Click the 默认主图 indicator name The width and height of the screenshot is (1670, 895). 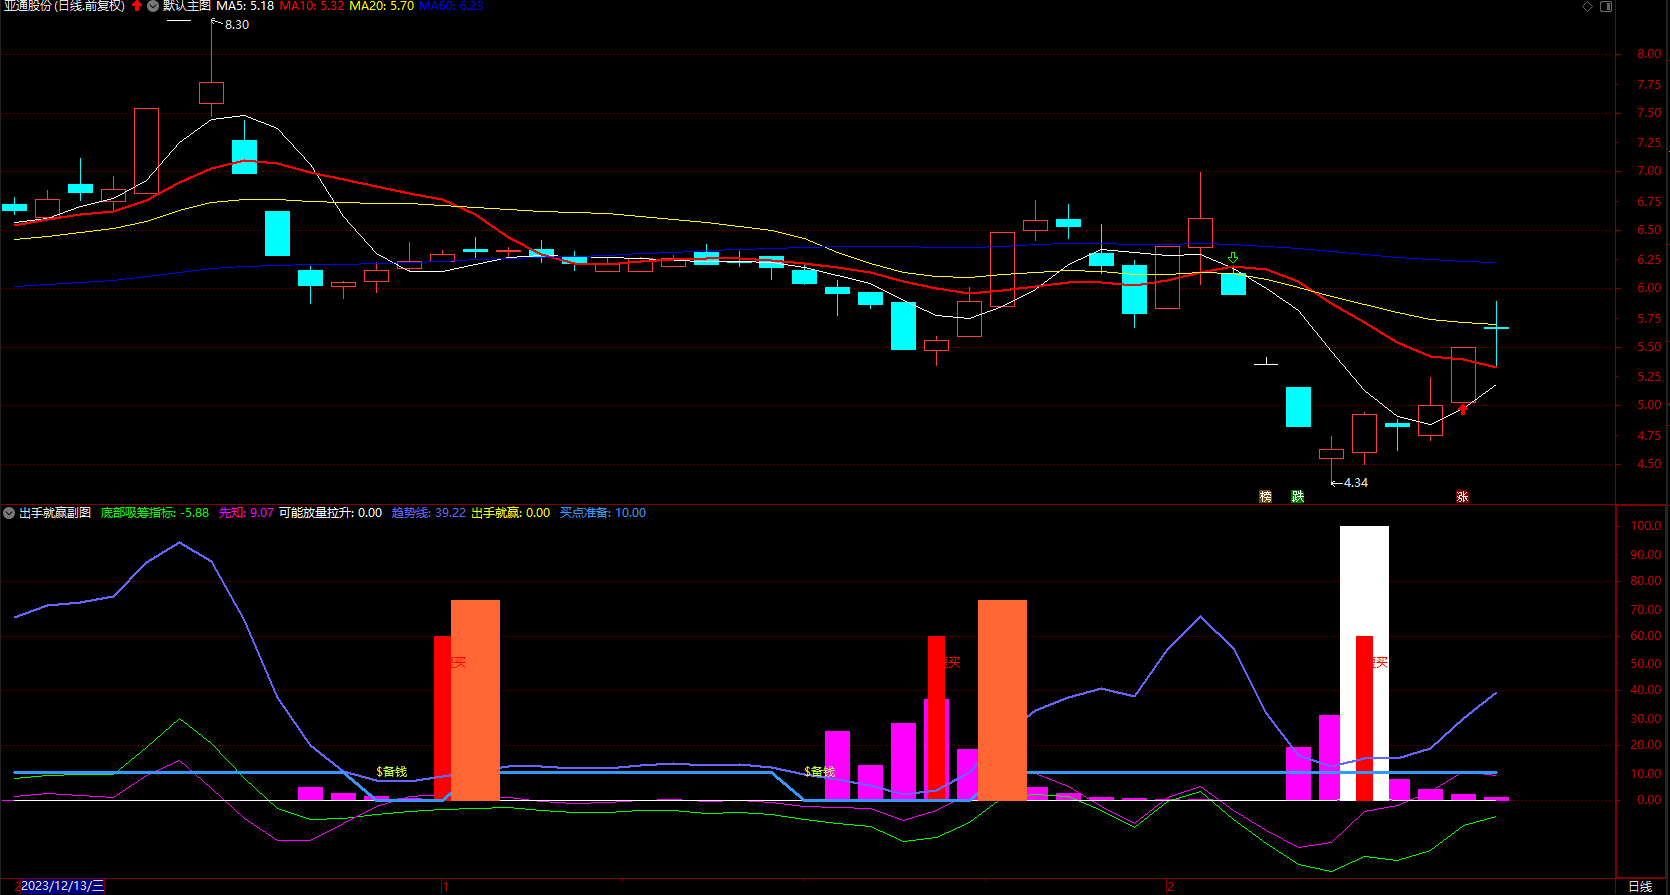187,6
